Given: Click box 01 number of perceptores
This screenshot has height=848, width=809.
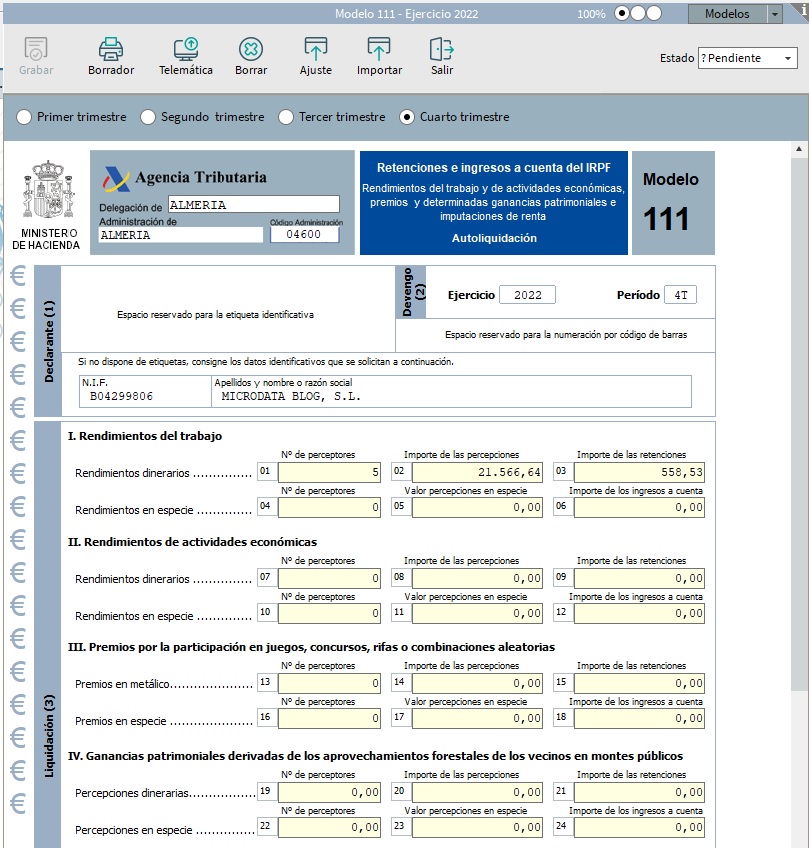Looking at the screenshot, I should pos(329,472).
